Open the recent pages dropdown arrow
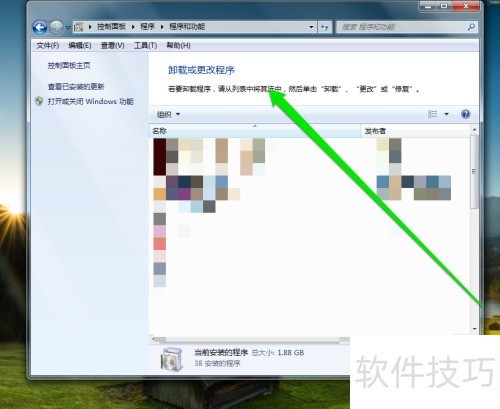 point(68,28)
